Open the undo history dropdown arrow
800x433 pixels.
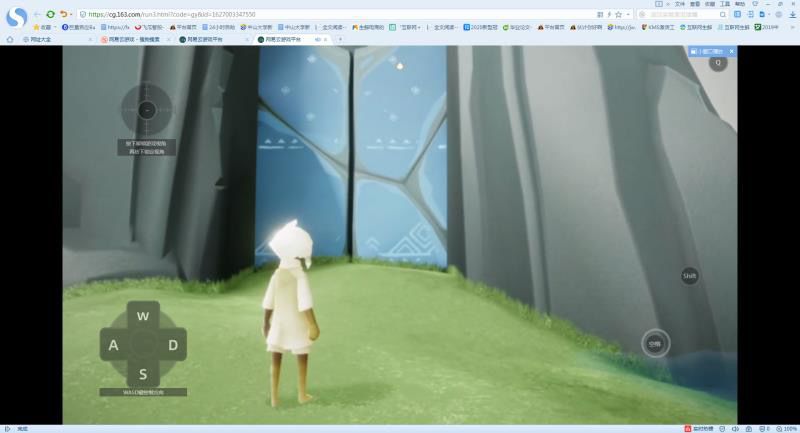point(70,14)
